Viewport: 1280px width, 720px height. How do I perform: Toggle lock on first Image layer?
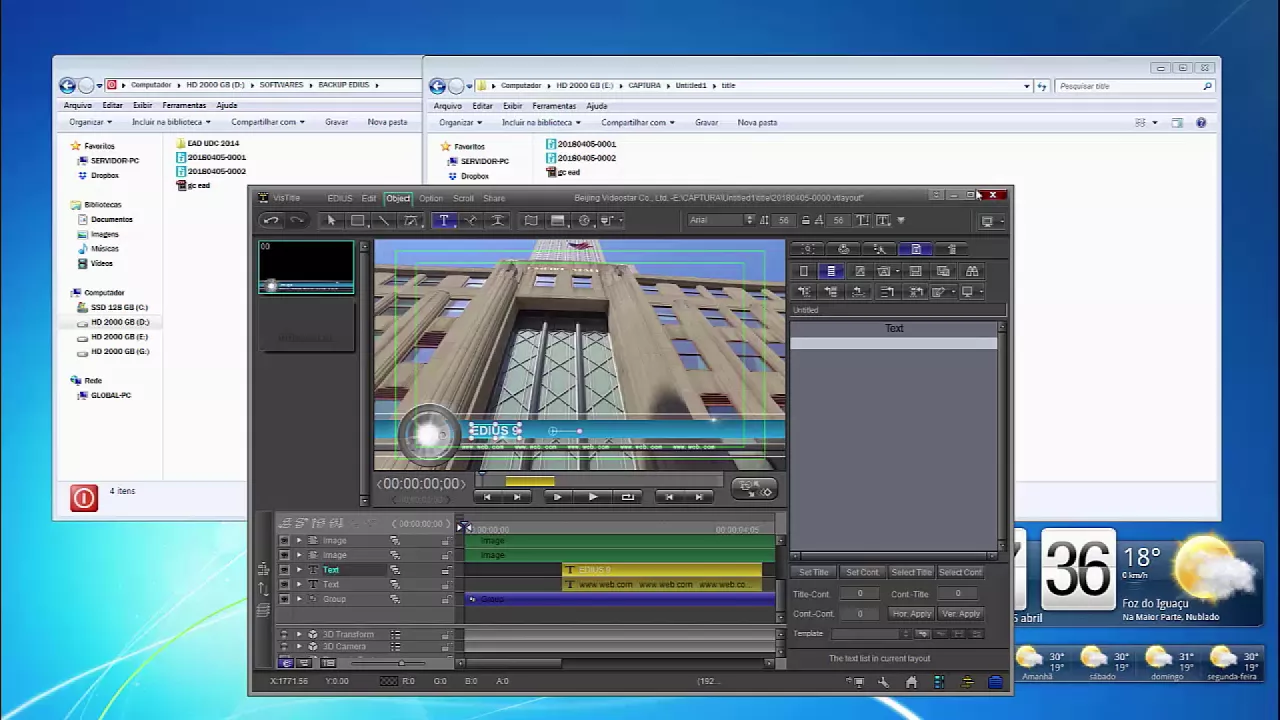pyautogui.click(x=445, y=541)
